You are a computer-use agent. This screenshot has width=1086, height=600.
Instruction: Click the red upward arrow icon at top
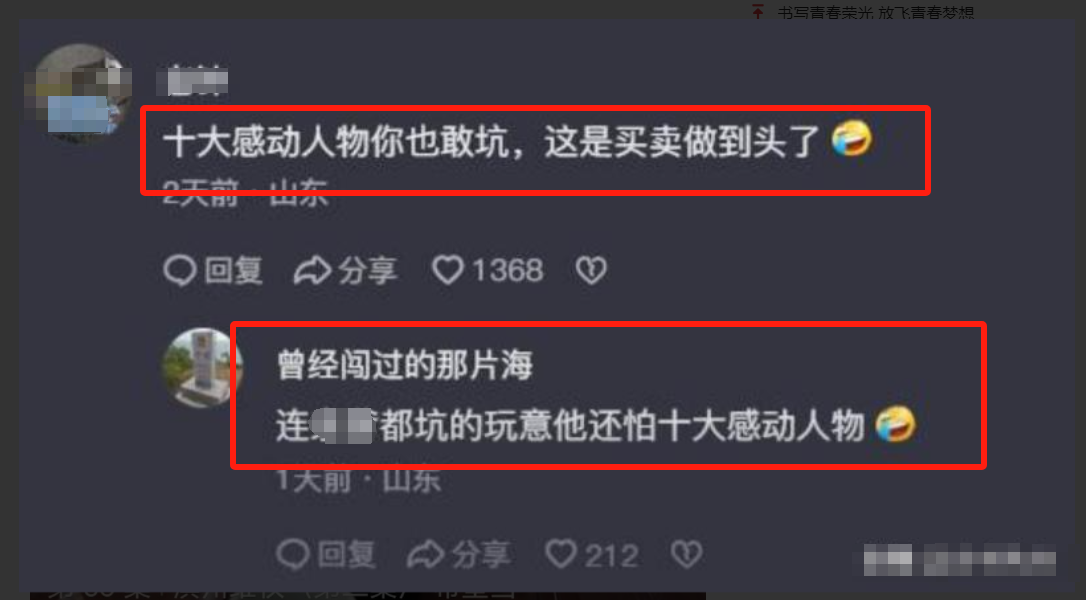(758, 12)
